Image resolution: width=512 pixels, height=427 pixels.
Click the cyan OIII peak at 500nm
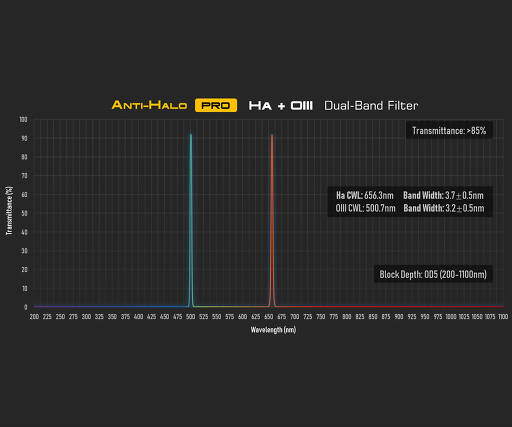pyautogui.click(x=191, y=220)
